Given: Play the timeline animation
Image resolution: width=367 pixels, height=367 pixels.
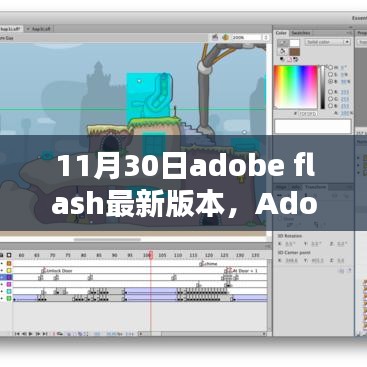Looking at the screenshot, I should tap(31, 334).
